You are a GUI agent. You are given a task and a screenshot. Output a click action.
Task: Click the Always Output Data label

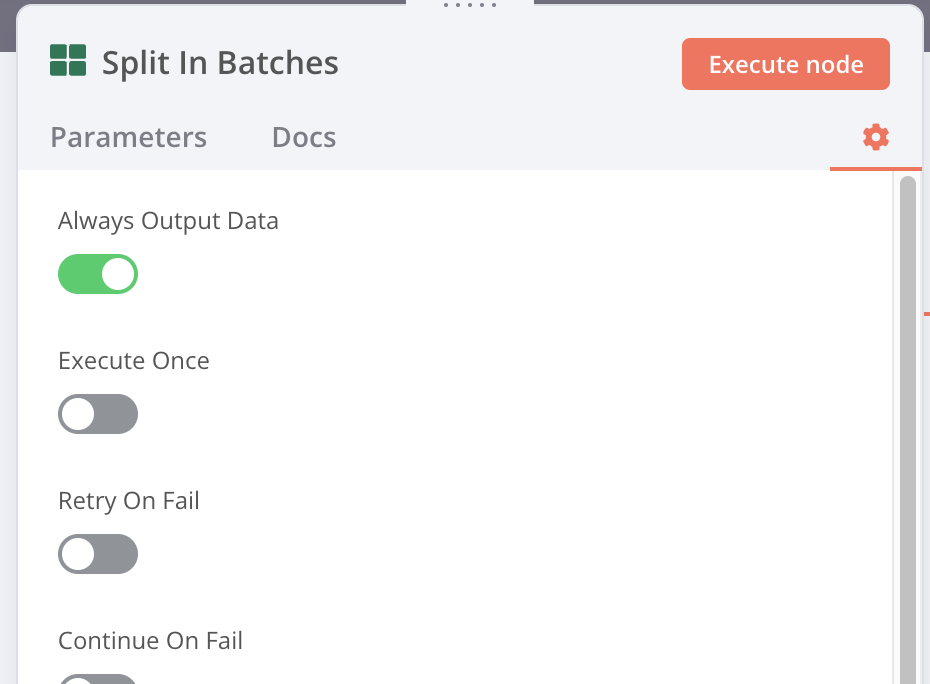click(168, 221)
